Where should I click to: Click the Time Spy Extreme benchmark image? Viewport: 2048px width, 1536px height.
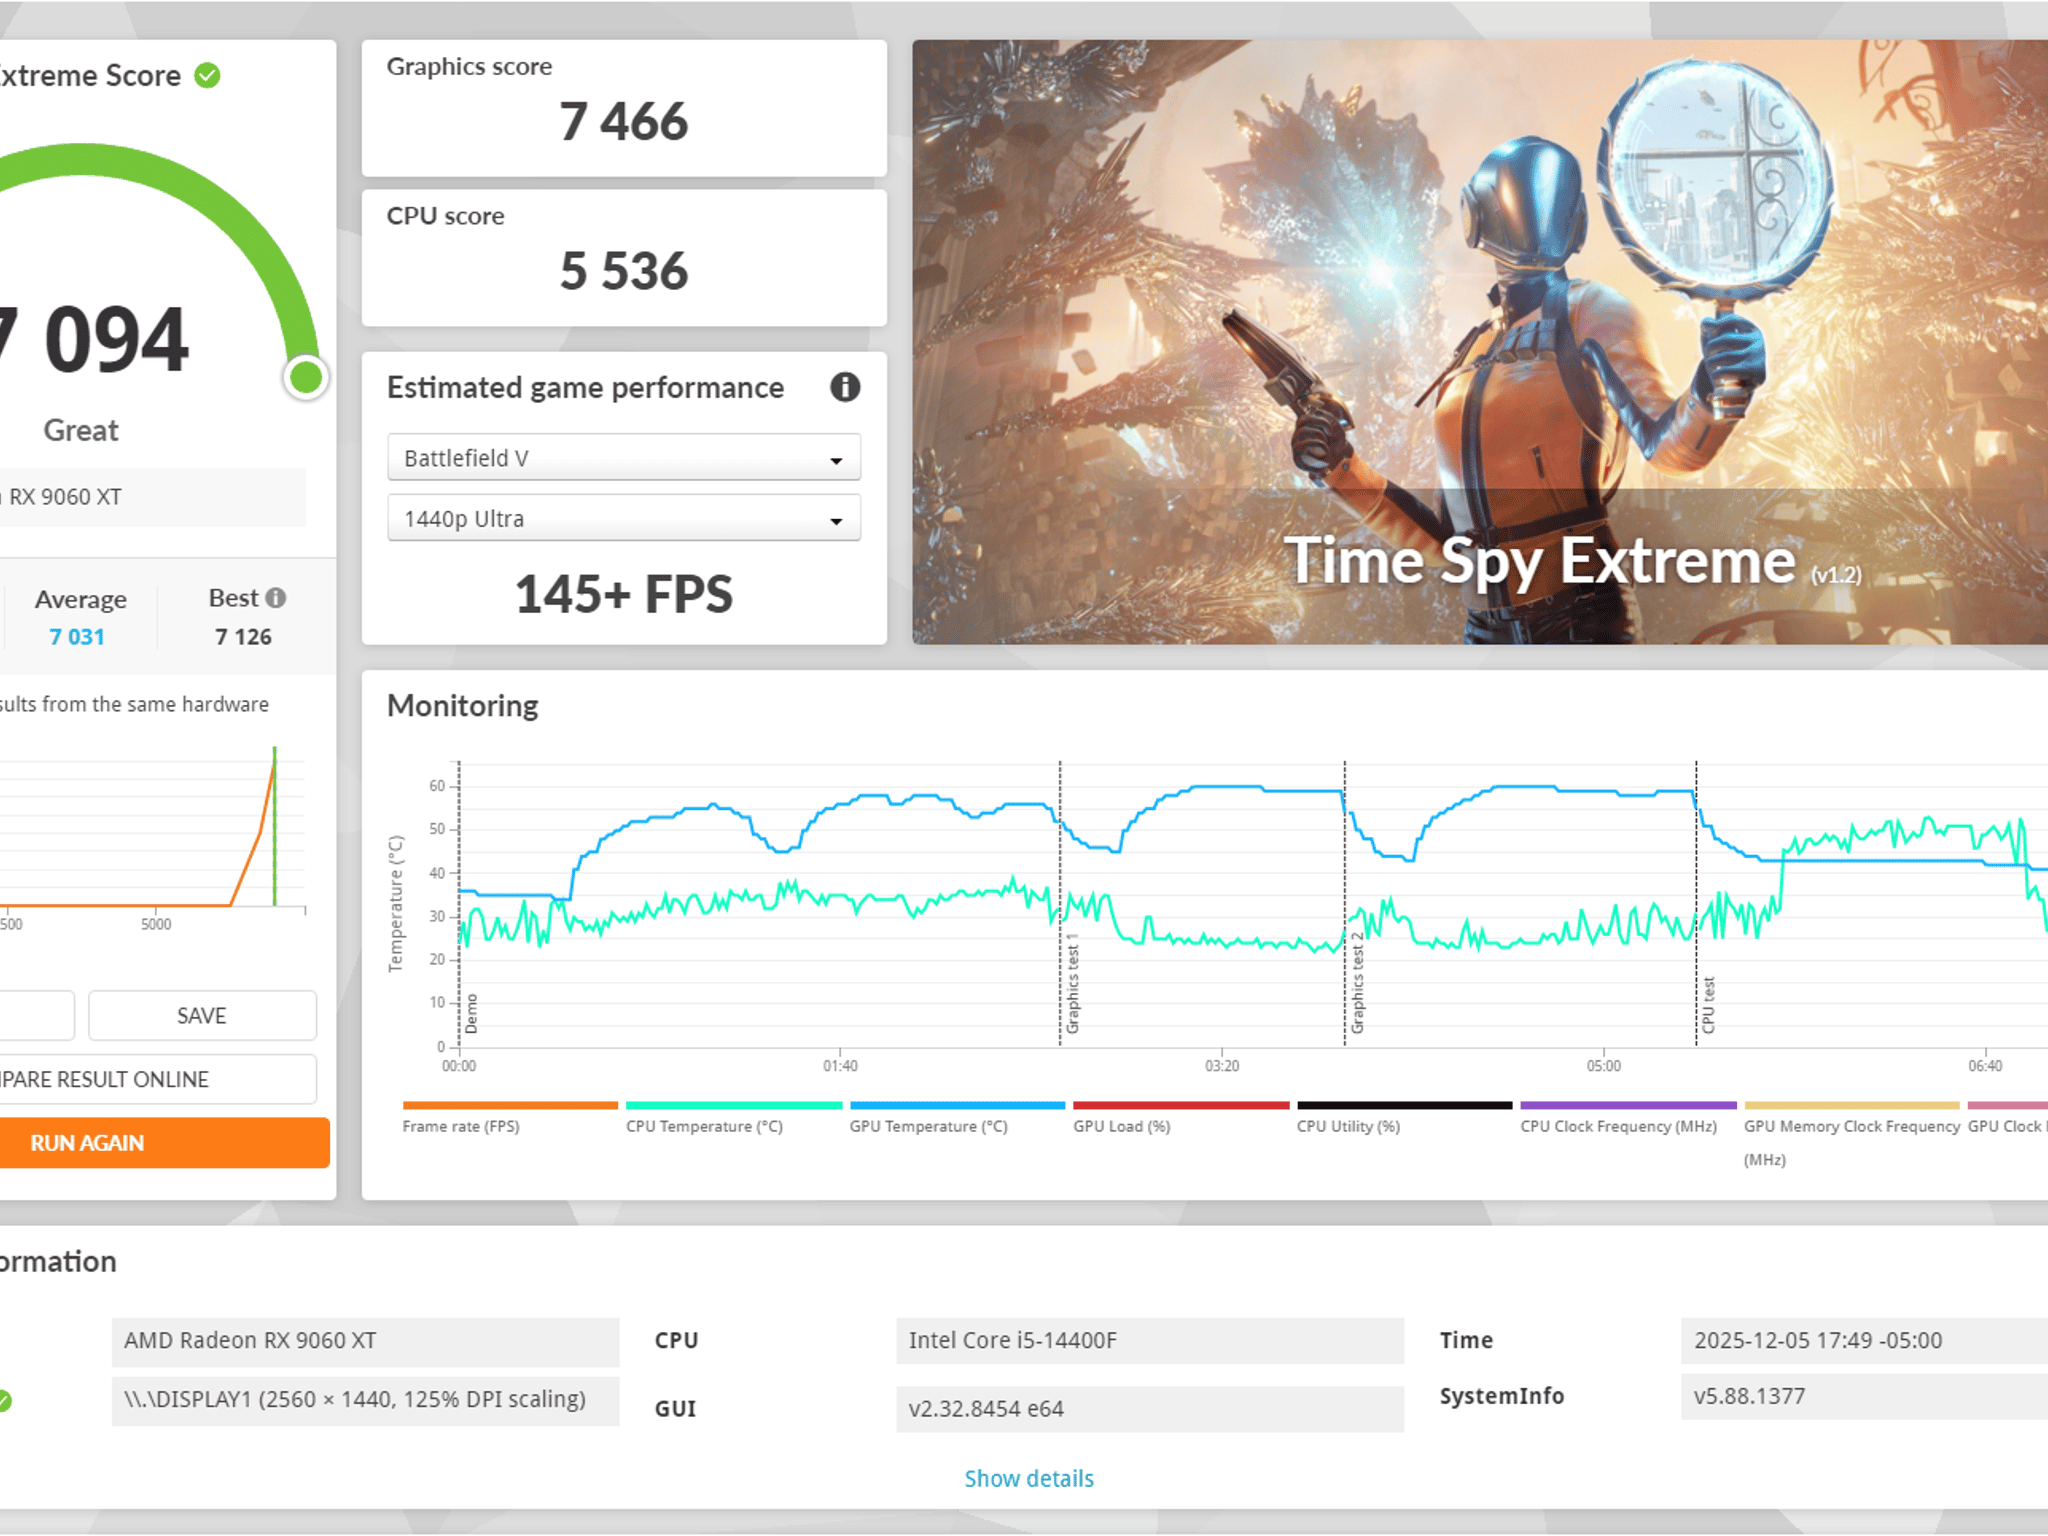click(x=1479, y=342)
